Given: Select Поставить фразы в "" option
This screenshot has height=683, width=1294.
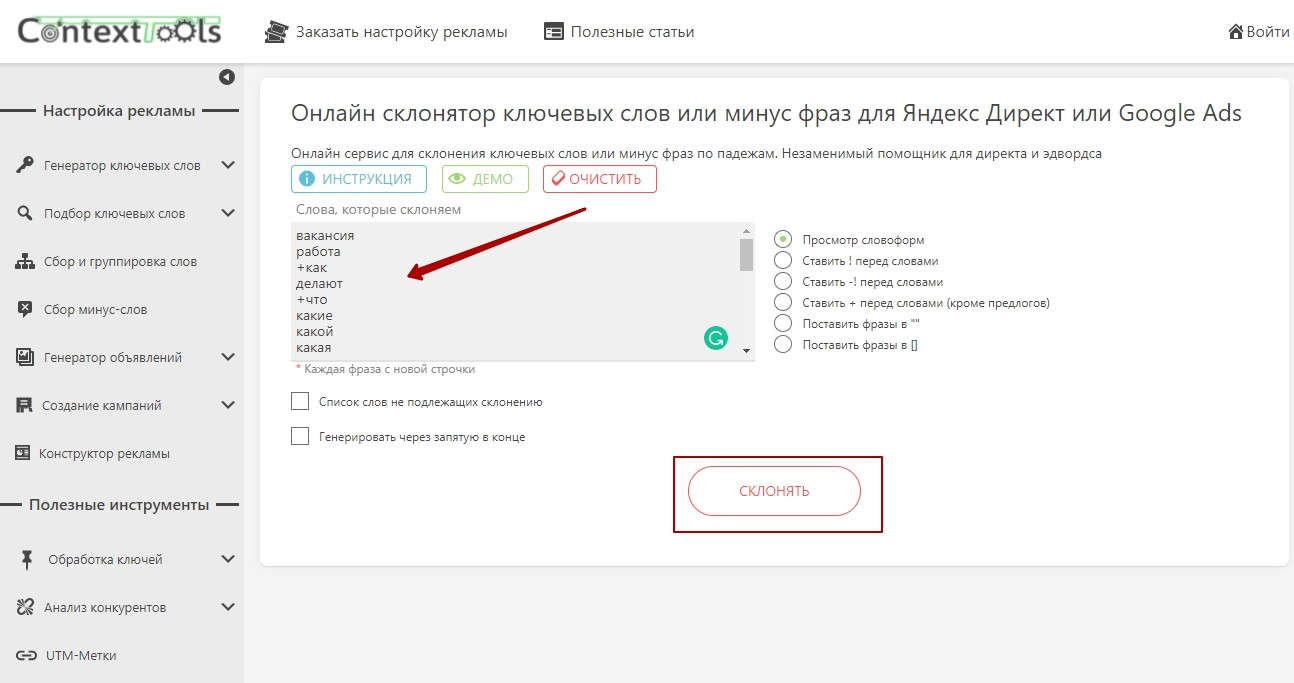Looking at the screenshot, I should [x=783, y=323].
